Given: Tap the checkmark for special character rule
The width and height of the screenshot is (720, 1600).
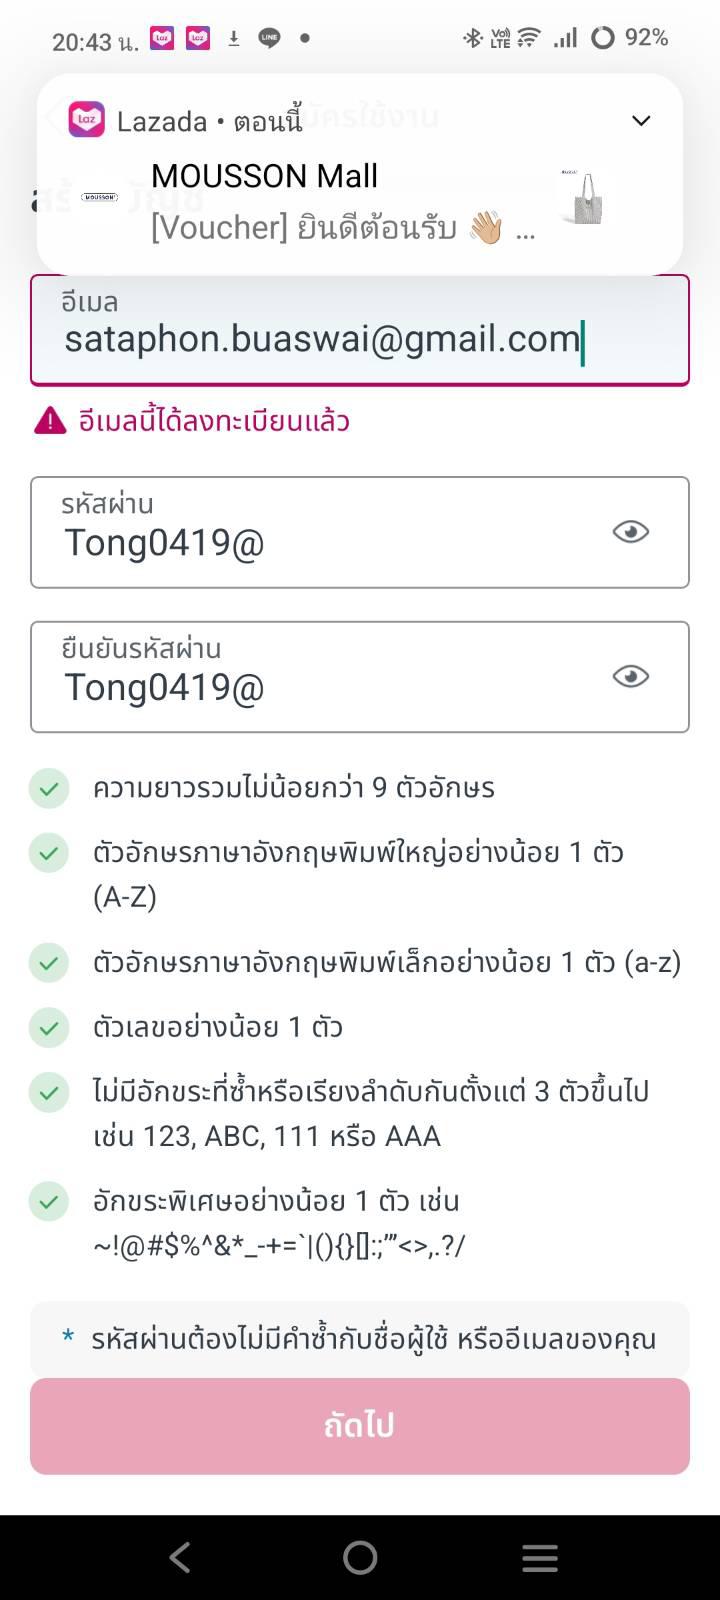Looking at the screenshot, I should coord(49,1201).
